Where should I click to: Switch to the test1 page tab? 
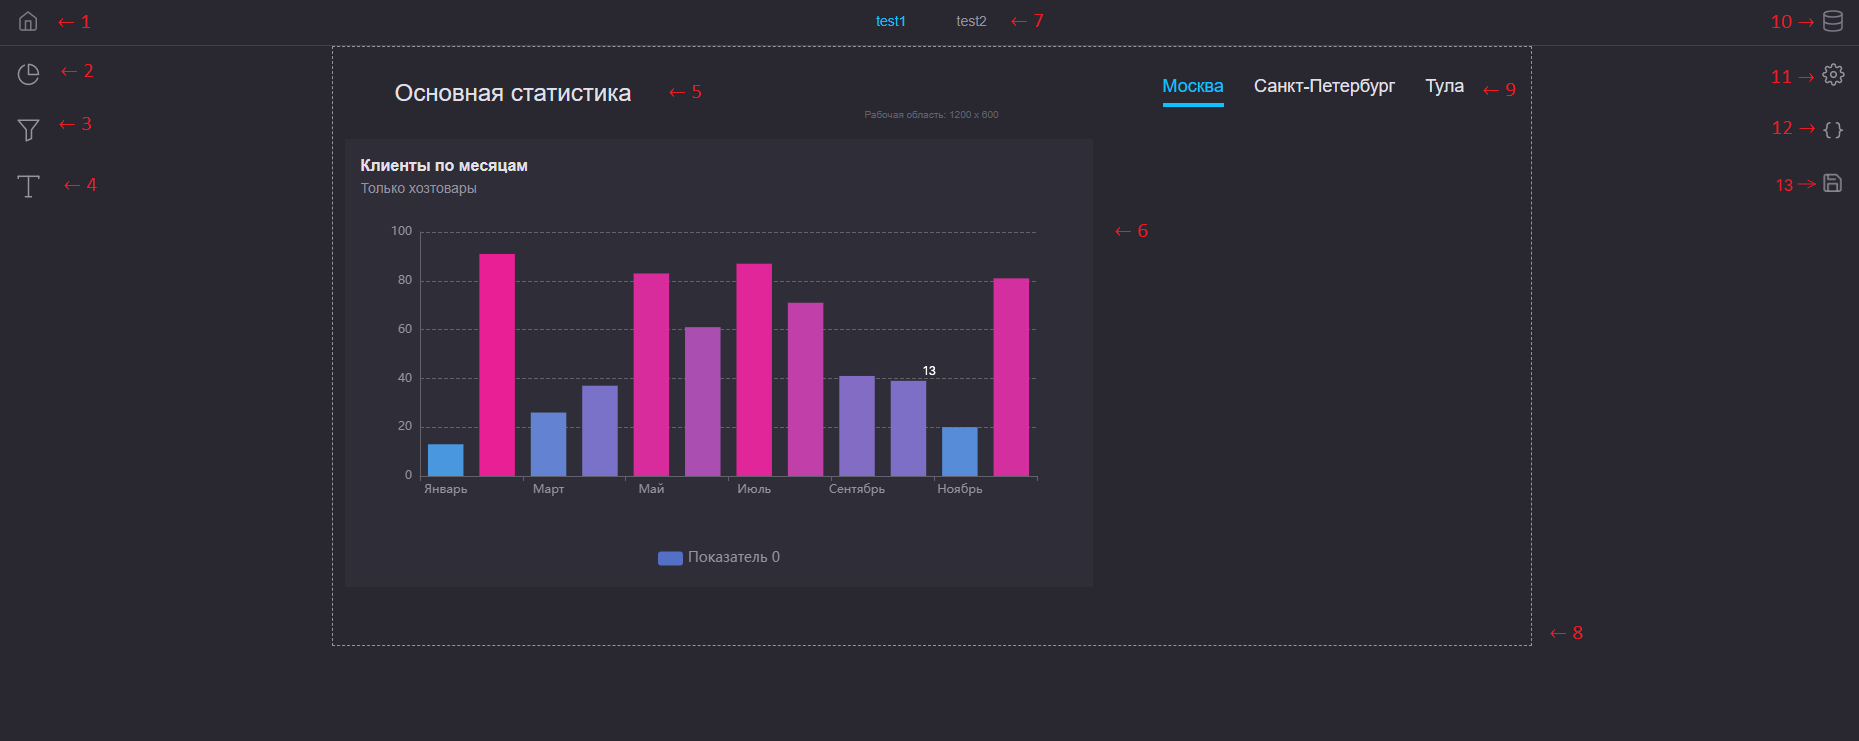pos(890,21)
